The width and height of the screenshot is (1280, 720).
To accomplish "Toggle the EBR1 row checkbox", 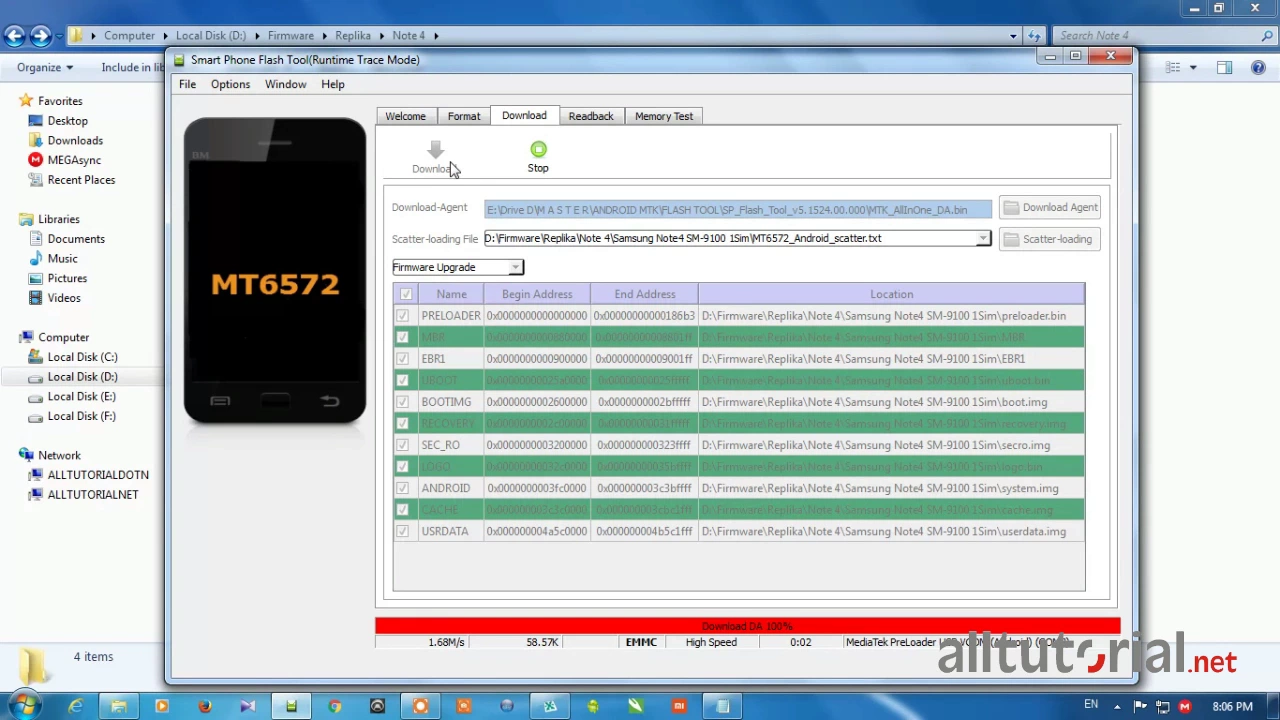I will pos(402,359).
